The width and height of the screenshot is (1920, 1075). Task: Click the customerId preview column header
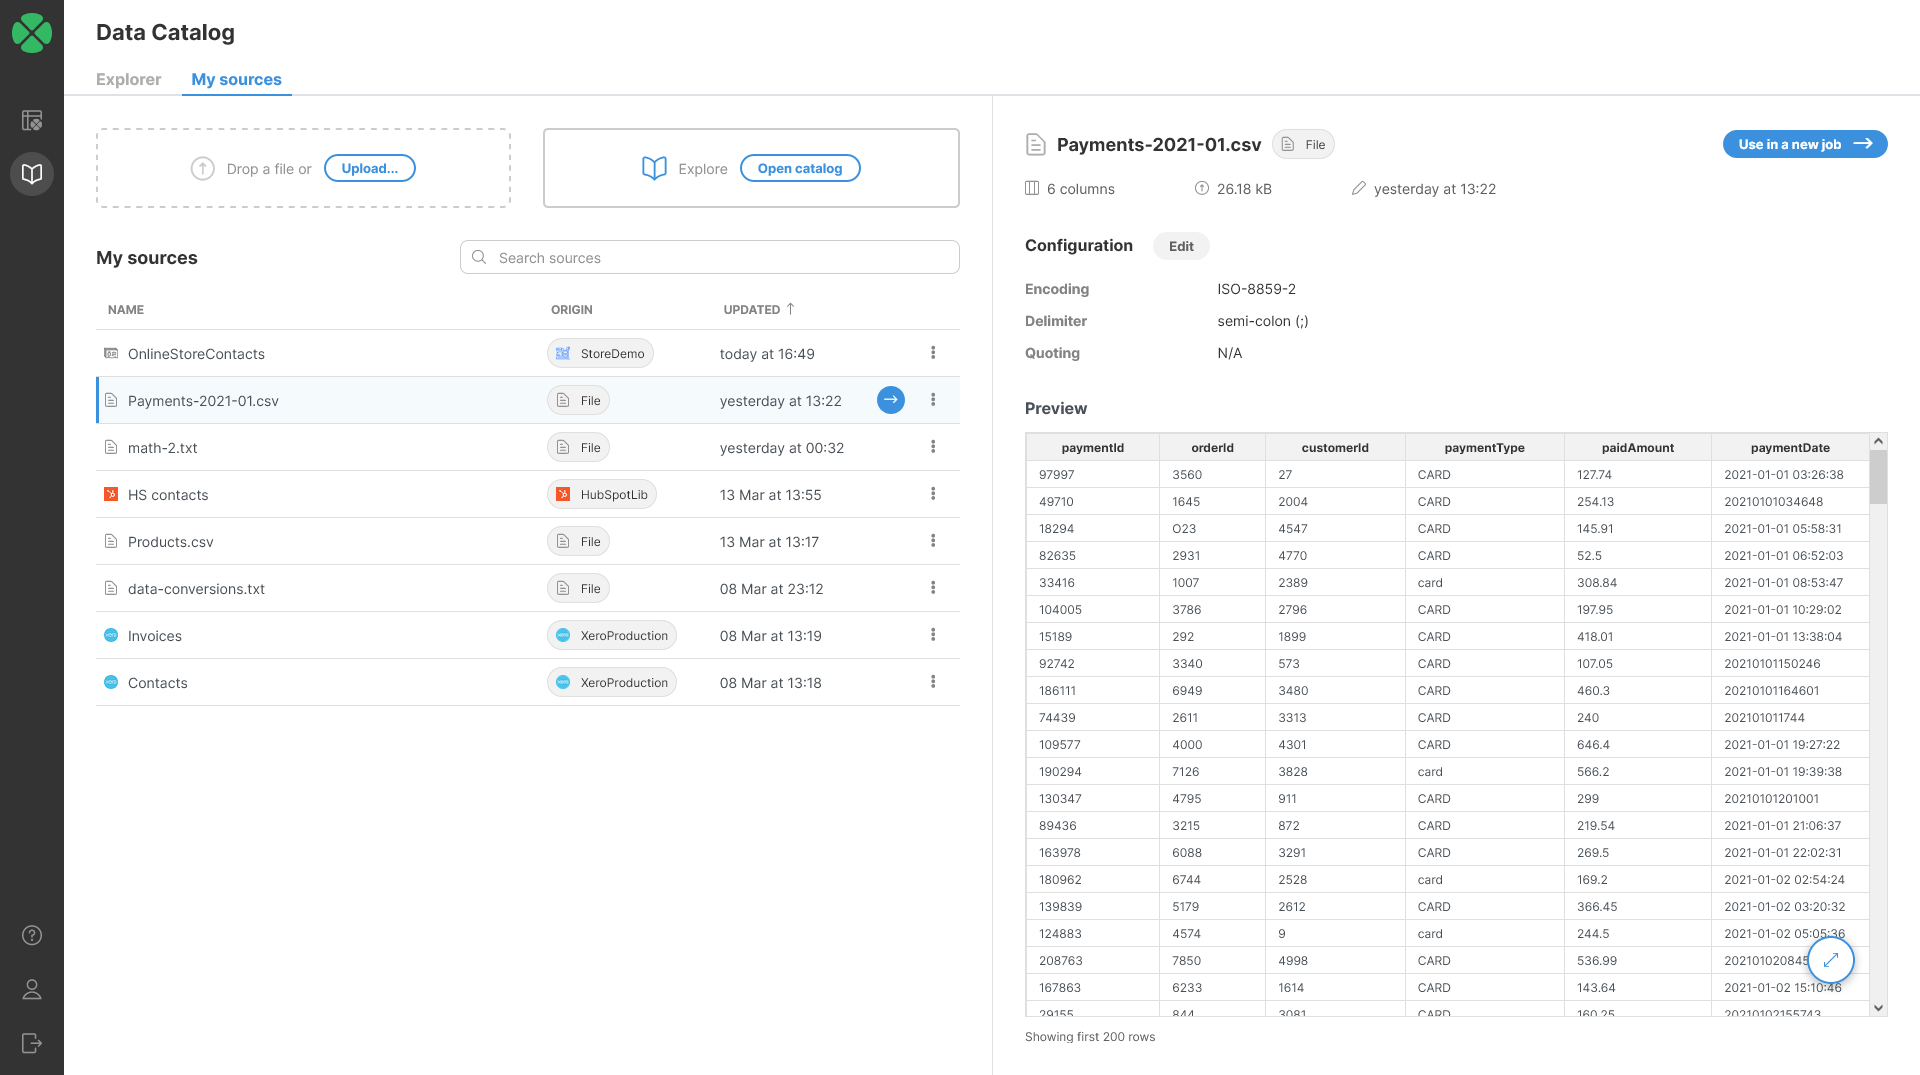pyautogui.click(x=1335, y=447)
